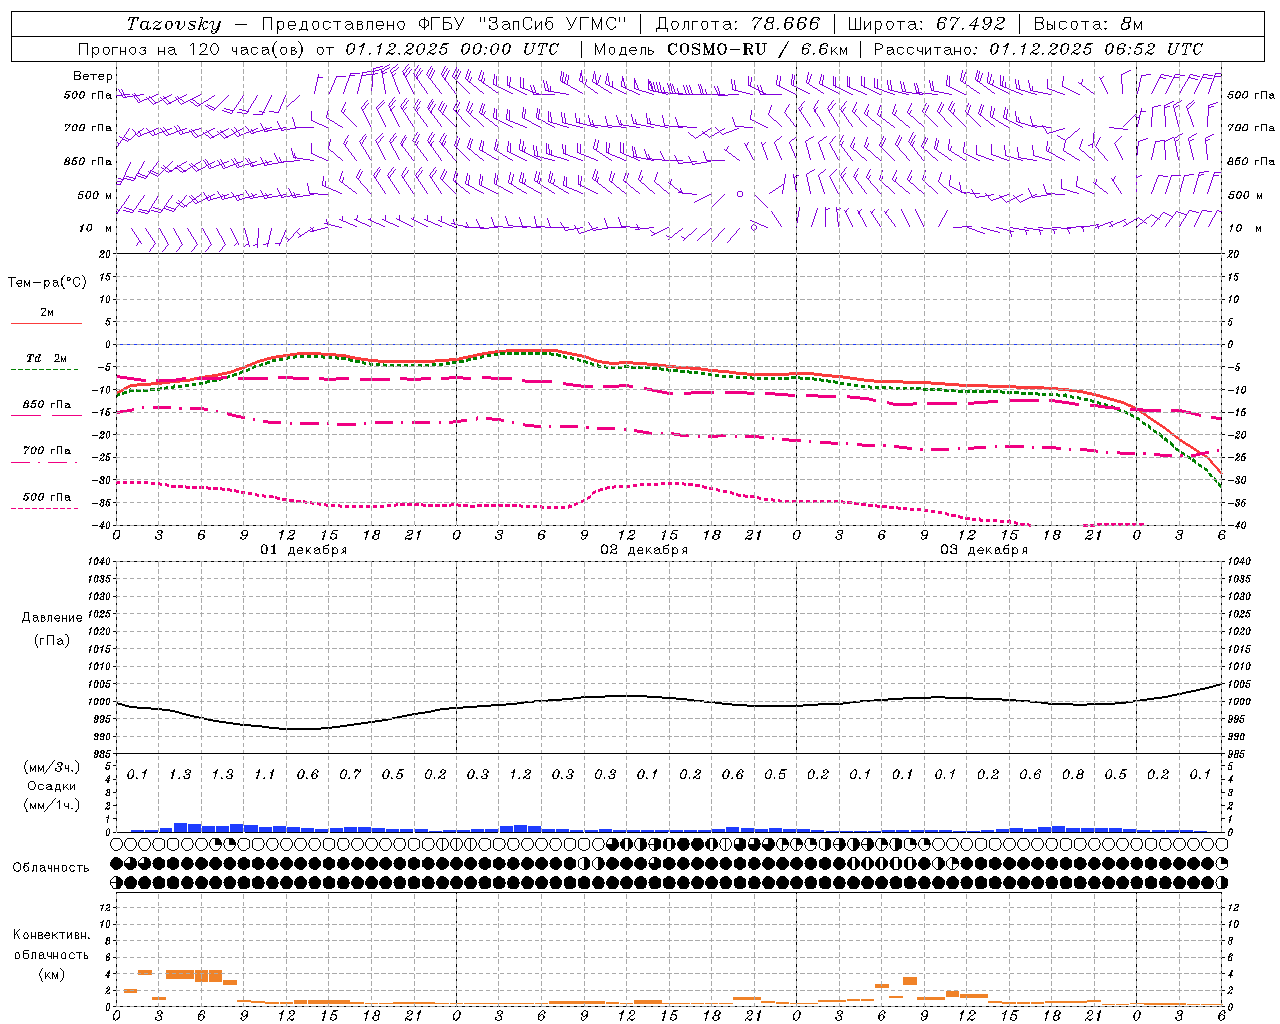Click the 985 label on right pressure axis

pyautogui.click(x=1237, y=754)
